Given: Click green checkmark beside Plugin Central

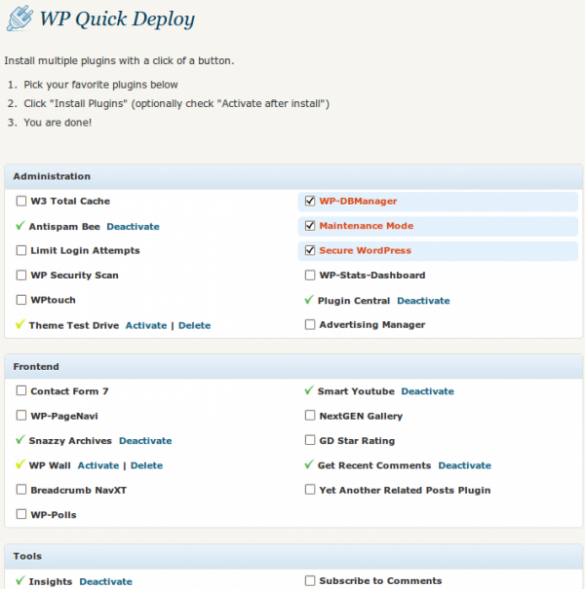Looking at the screenshot, I should click(309, 300).
